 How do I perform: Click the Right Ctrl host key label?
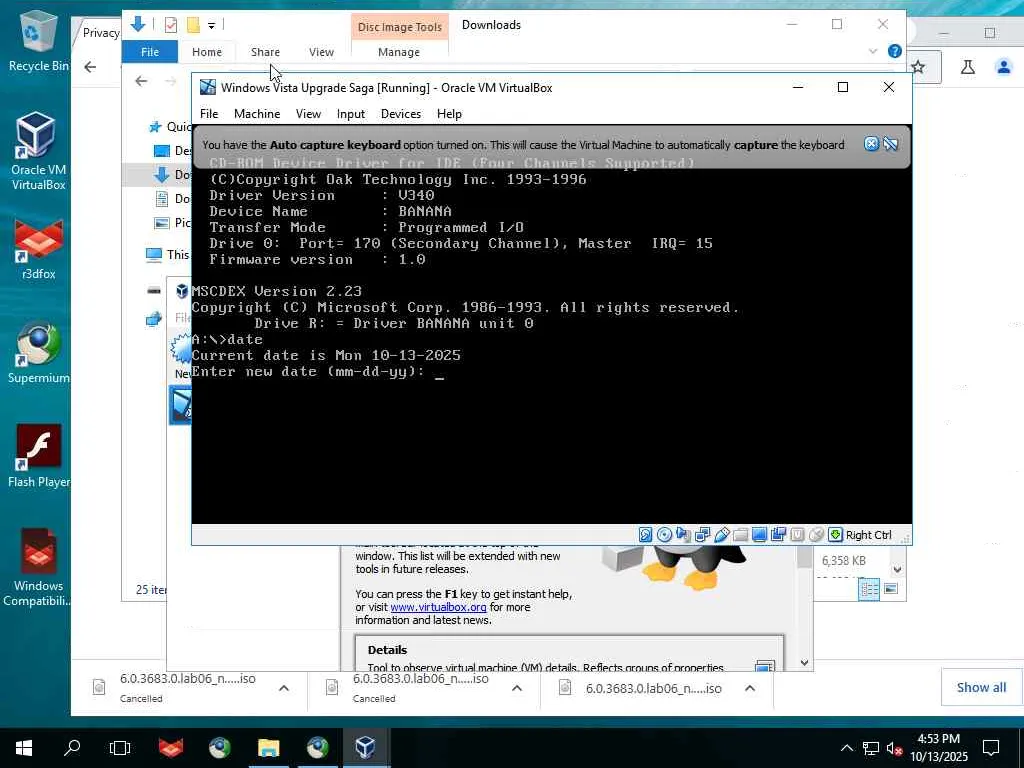pos(869,535)
